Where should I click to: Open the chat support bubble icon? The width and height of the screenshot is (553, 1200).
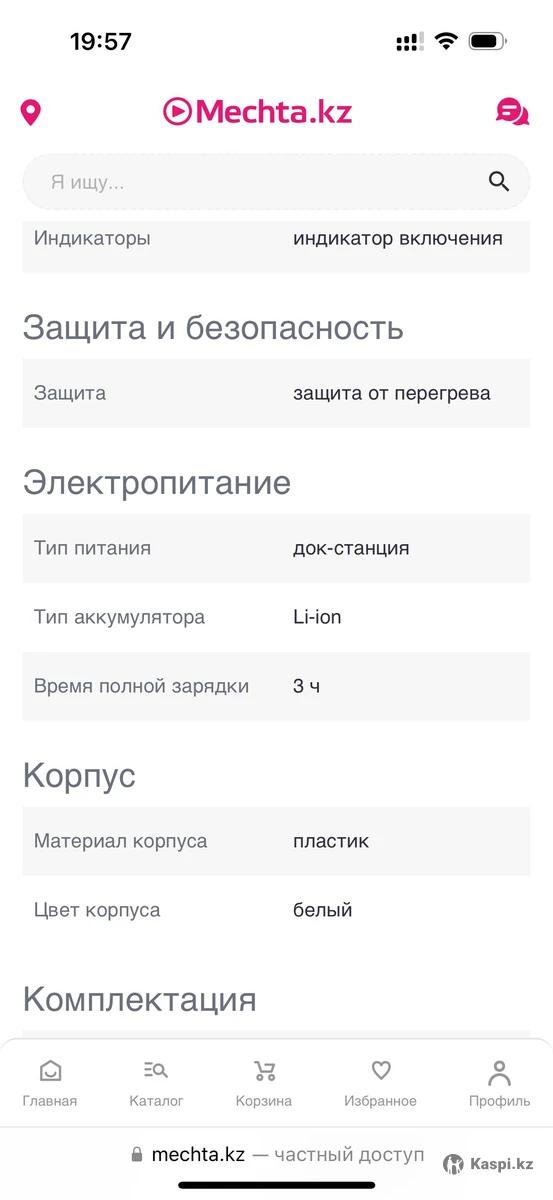click(x=513, y=112)
